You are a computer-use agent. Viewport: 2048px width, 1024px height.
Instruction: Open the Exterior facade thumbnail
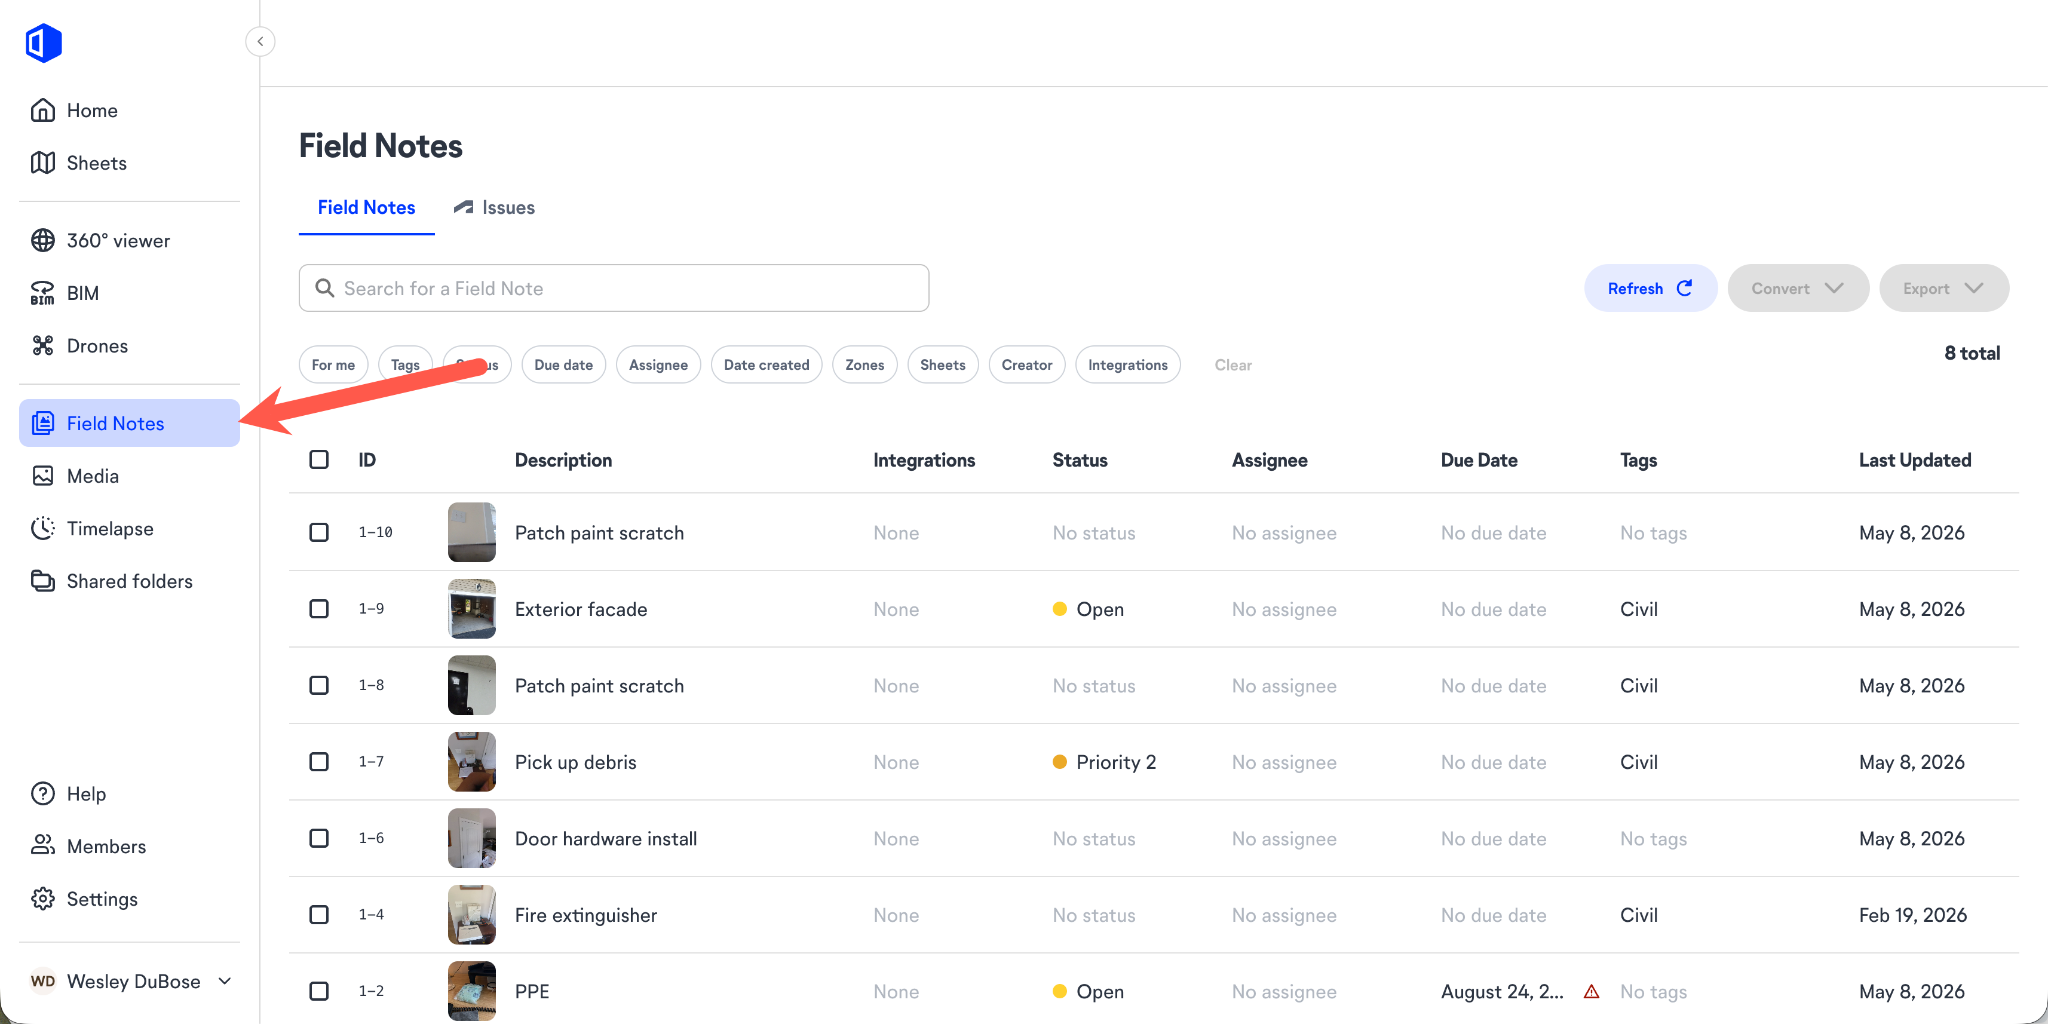point(472,609)
